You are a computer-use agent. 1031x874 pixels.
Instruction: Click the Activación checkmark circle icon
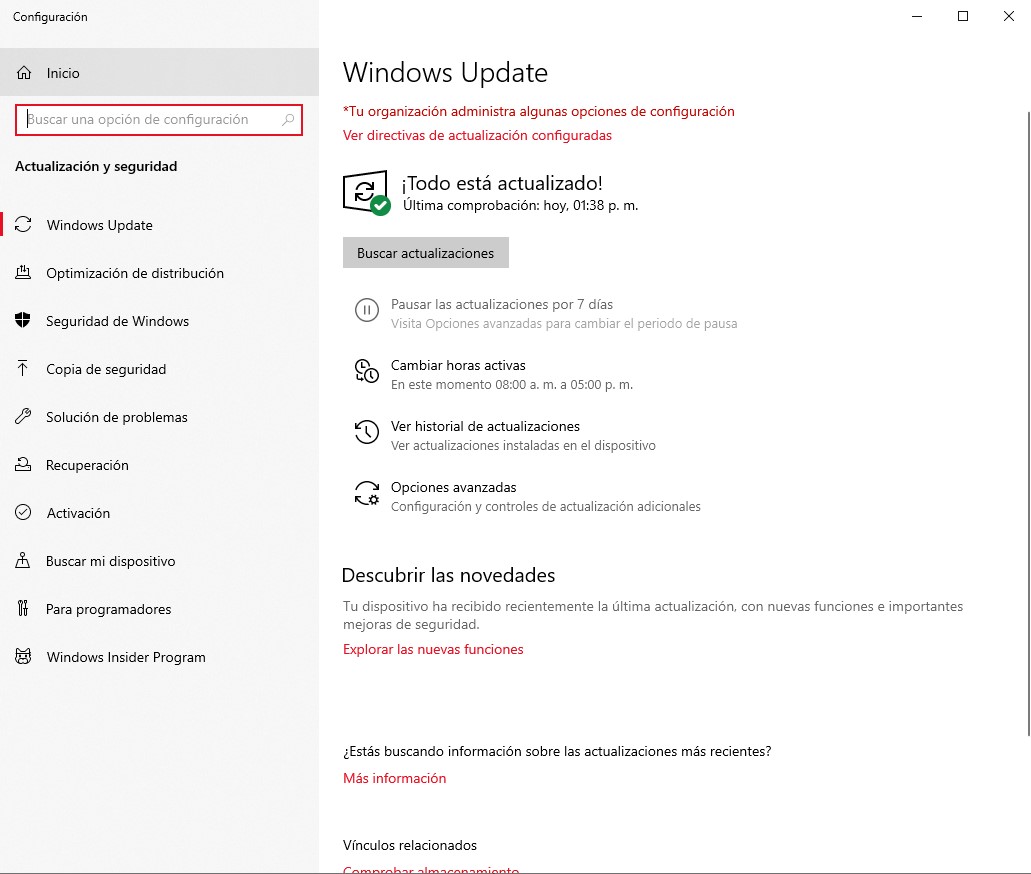point(23,512)
